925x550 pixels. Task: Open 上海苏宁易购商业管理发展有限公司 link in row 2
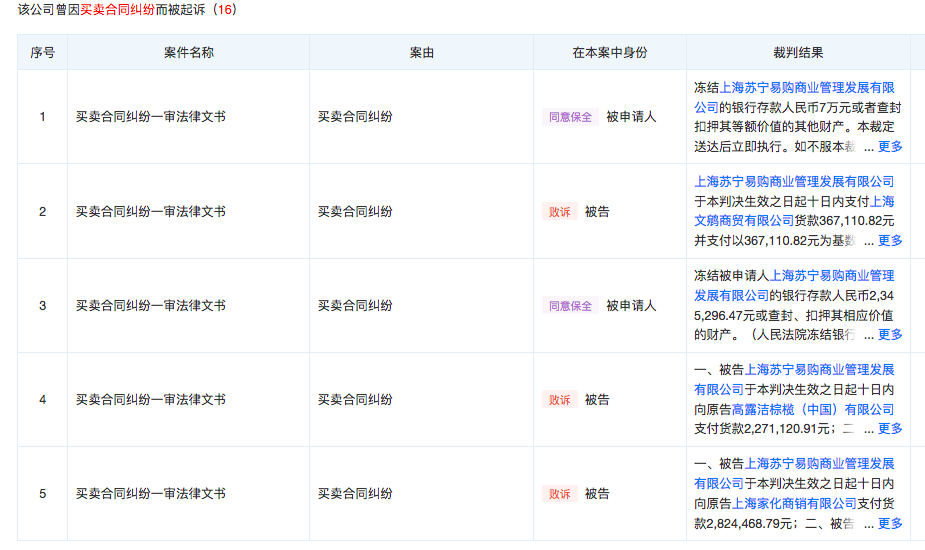coord(794,182)
